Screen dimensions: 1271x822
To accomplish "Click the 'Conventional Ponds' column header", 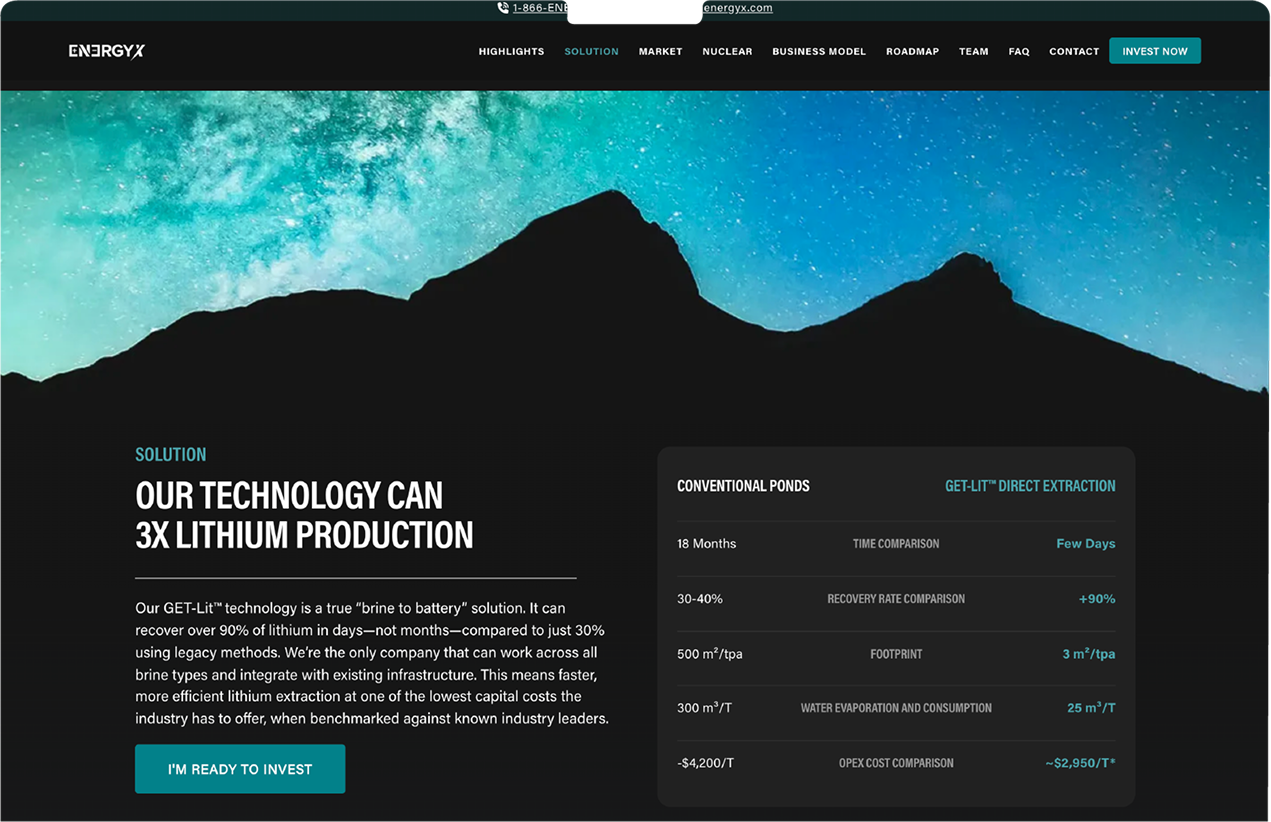I will click(x=743, y=486).
